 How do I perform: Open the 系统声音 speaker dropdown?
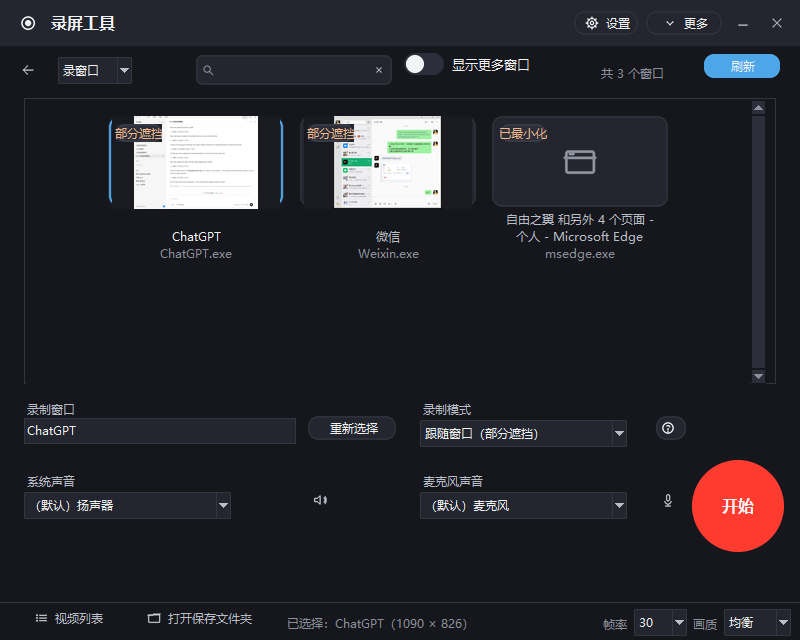(x=127, y=505)
